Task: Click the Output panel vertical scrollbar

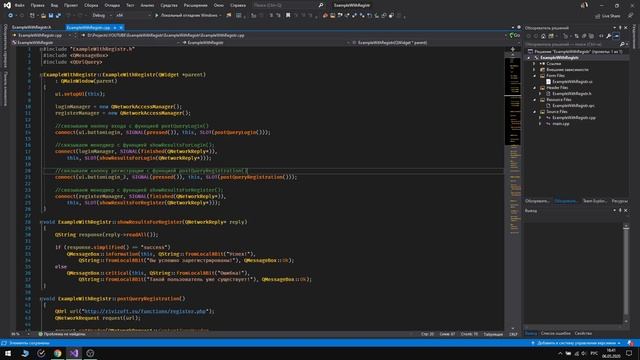Action: (x=626, y=273)
